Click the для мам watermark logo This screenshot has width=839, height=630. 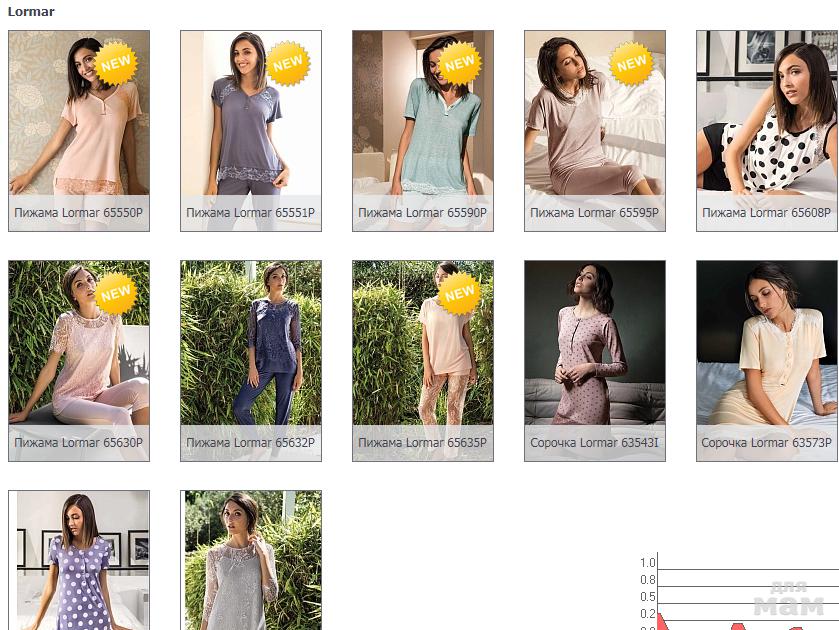(789, 599)
